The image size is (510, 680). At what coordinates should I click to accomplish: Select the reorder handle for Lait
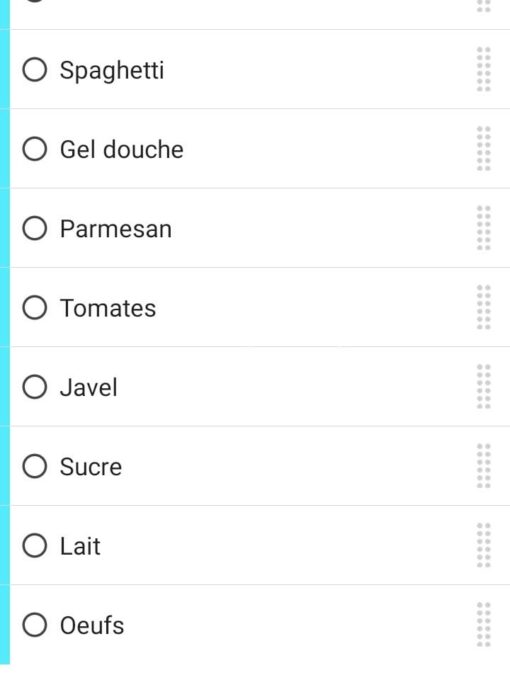(484, 546)
